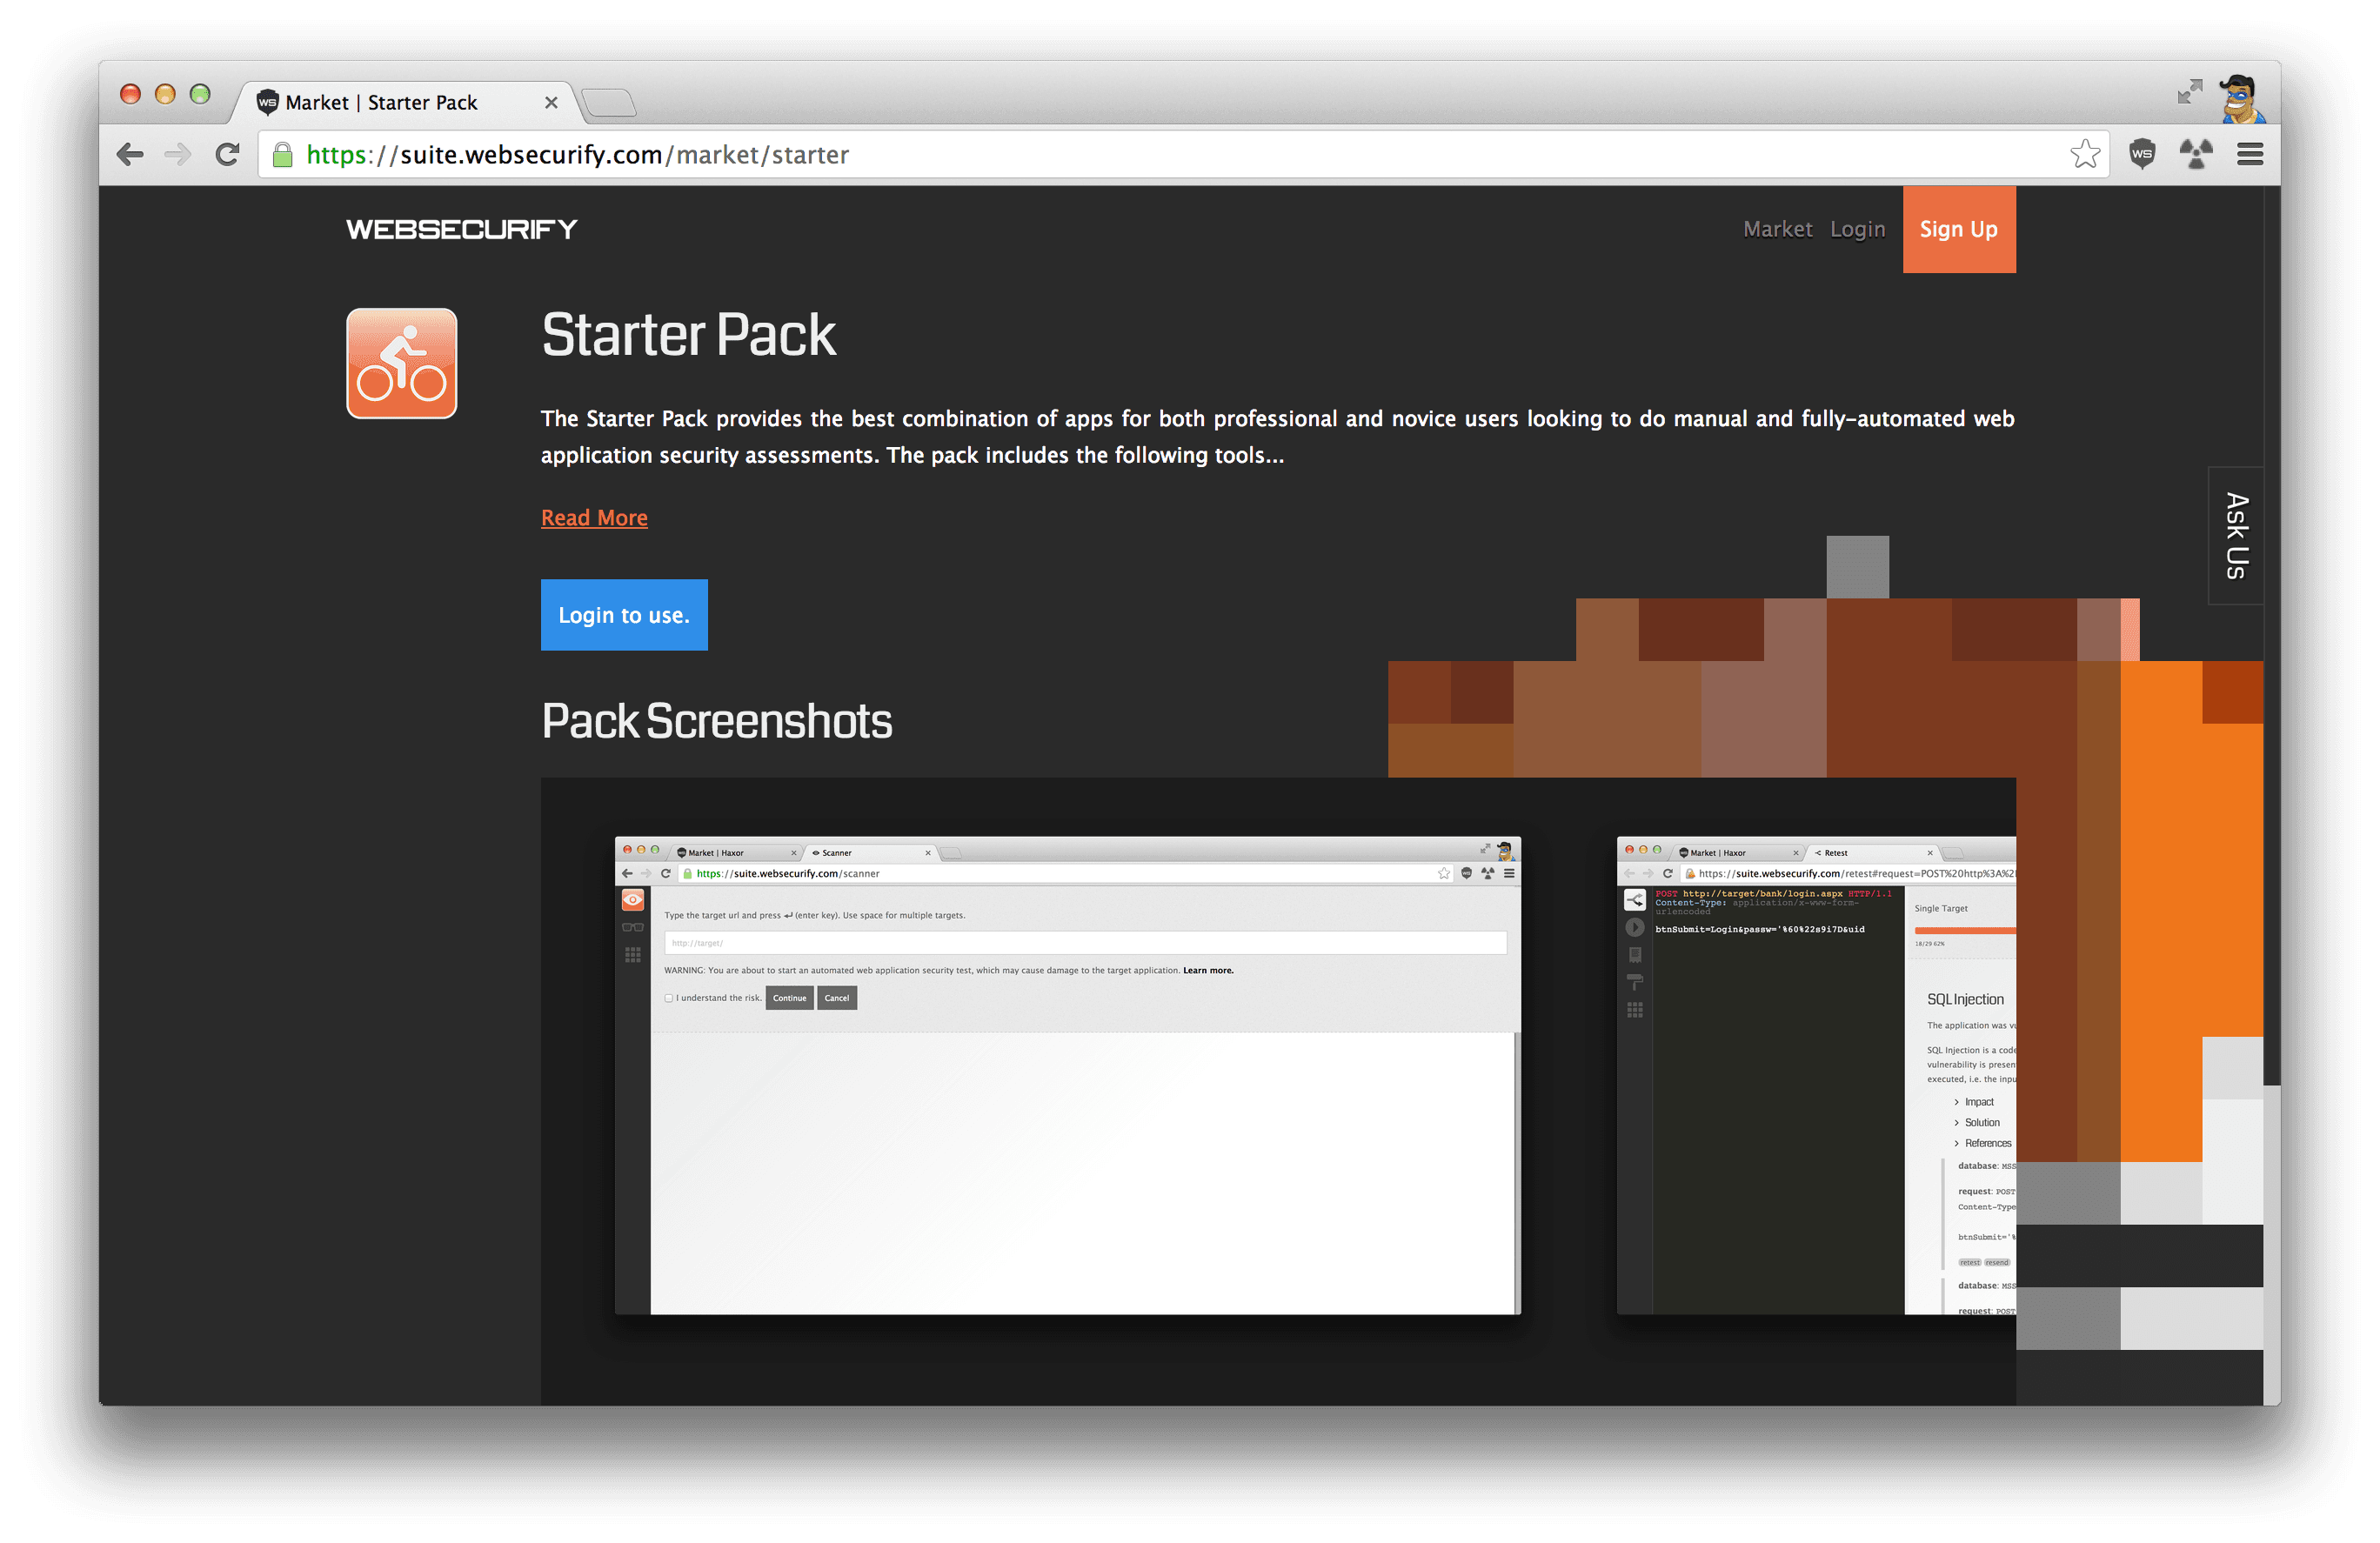2380x1543 pixels.
Task: Select the Market | Starter Pack tab
Action: coord(405,102)
